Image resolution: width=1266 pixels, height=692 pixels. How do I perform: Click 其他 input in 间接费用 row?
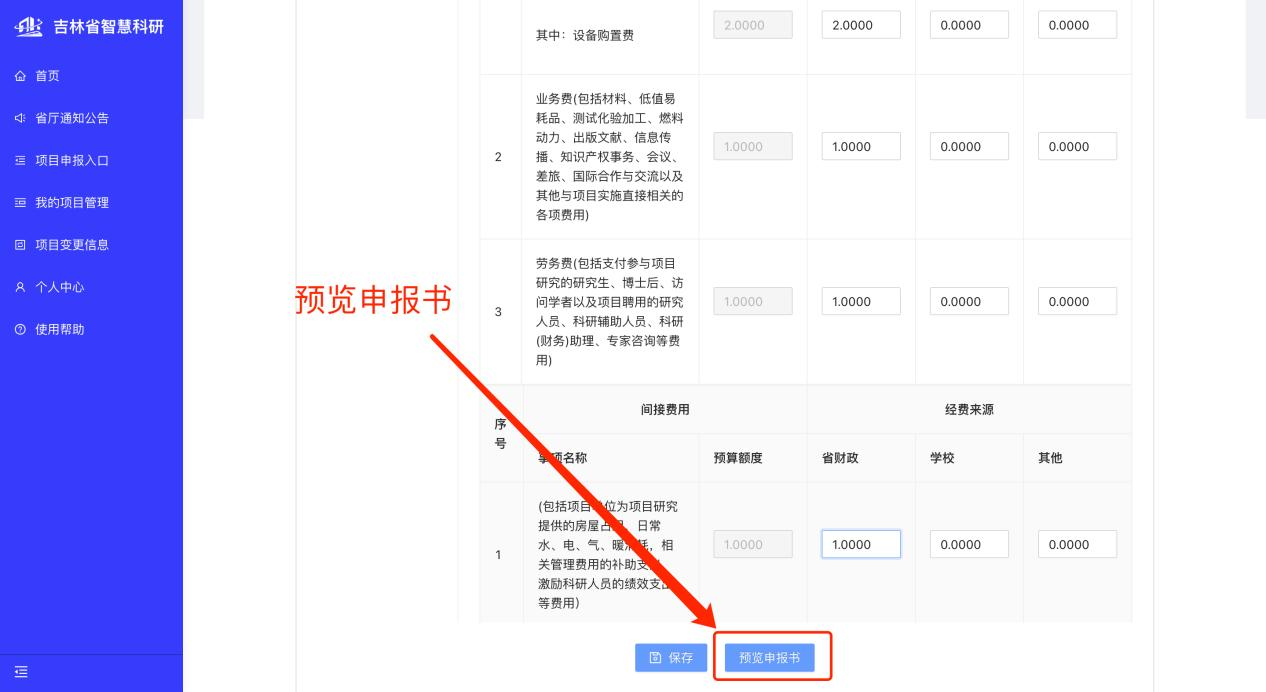1076,544
